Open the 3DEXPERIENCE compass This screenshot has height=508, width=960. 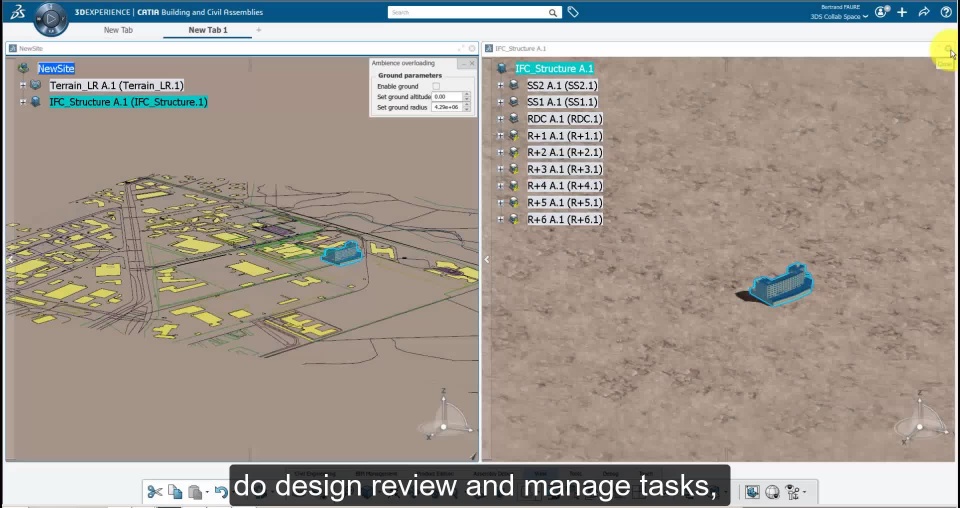tap(51, 18)
